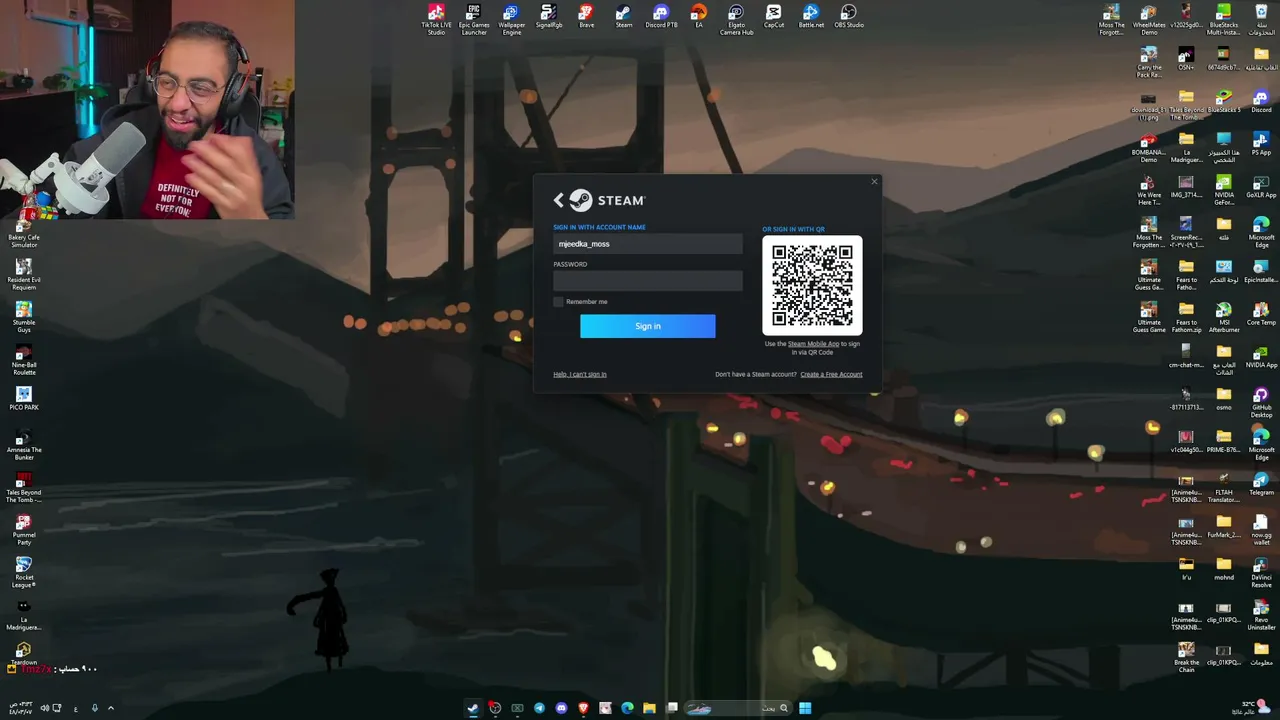Launch CapCut from the desktop
Image resolution: width=1280 pixels, height=720 pixels.
[774, 17]
